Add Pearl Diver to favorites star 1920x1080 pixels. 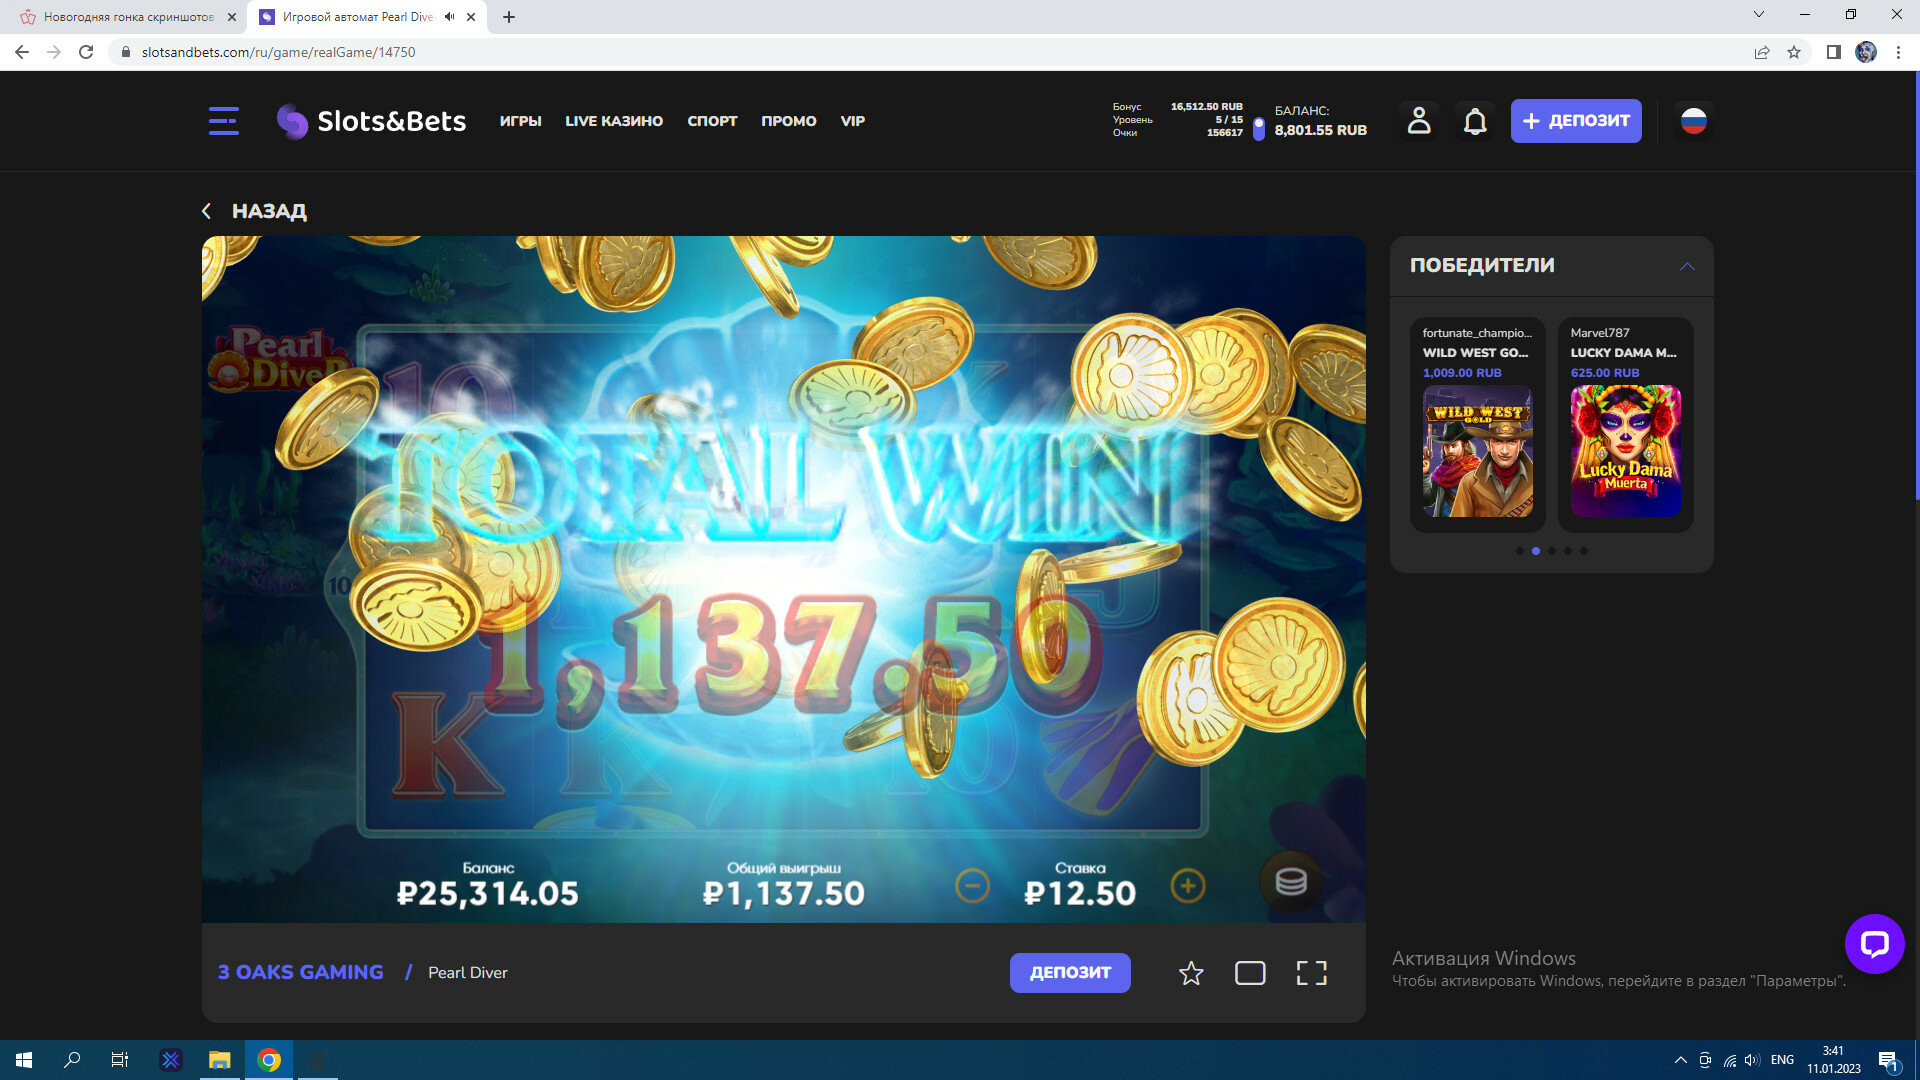pyautogui.click(x=1190, y=973)
